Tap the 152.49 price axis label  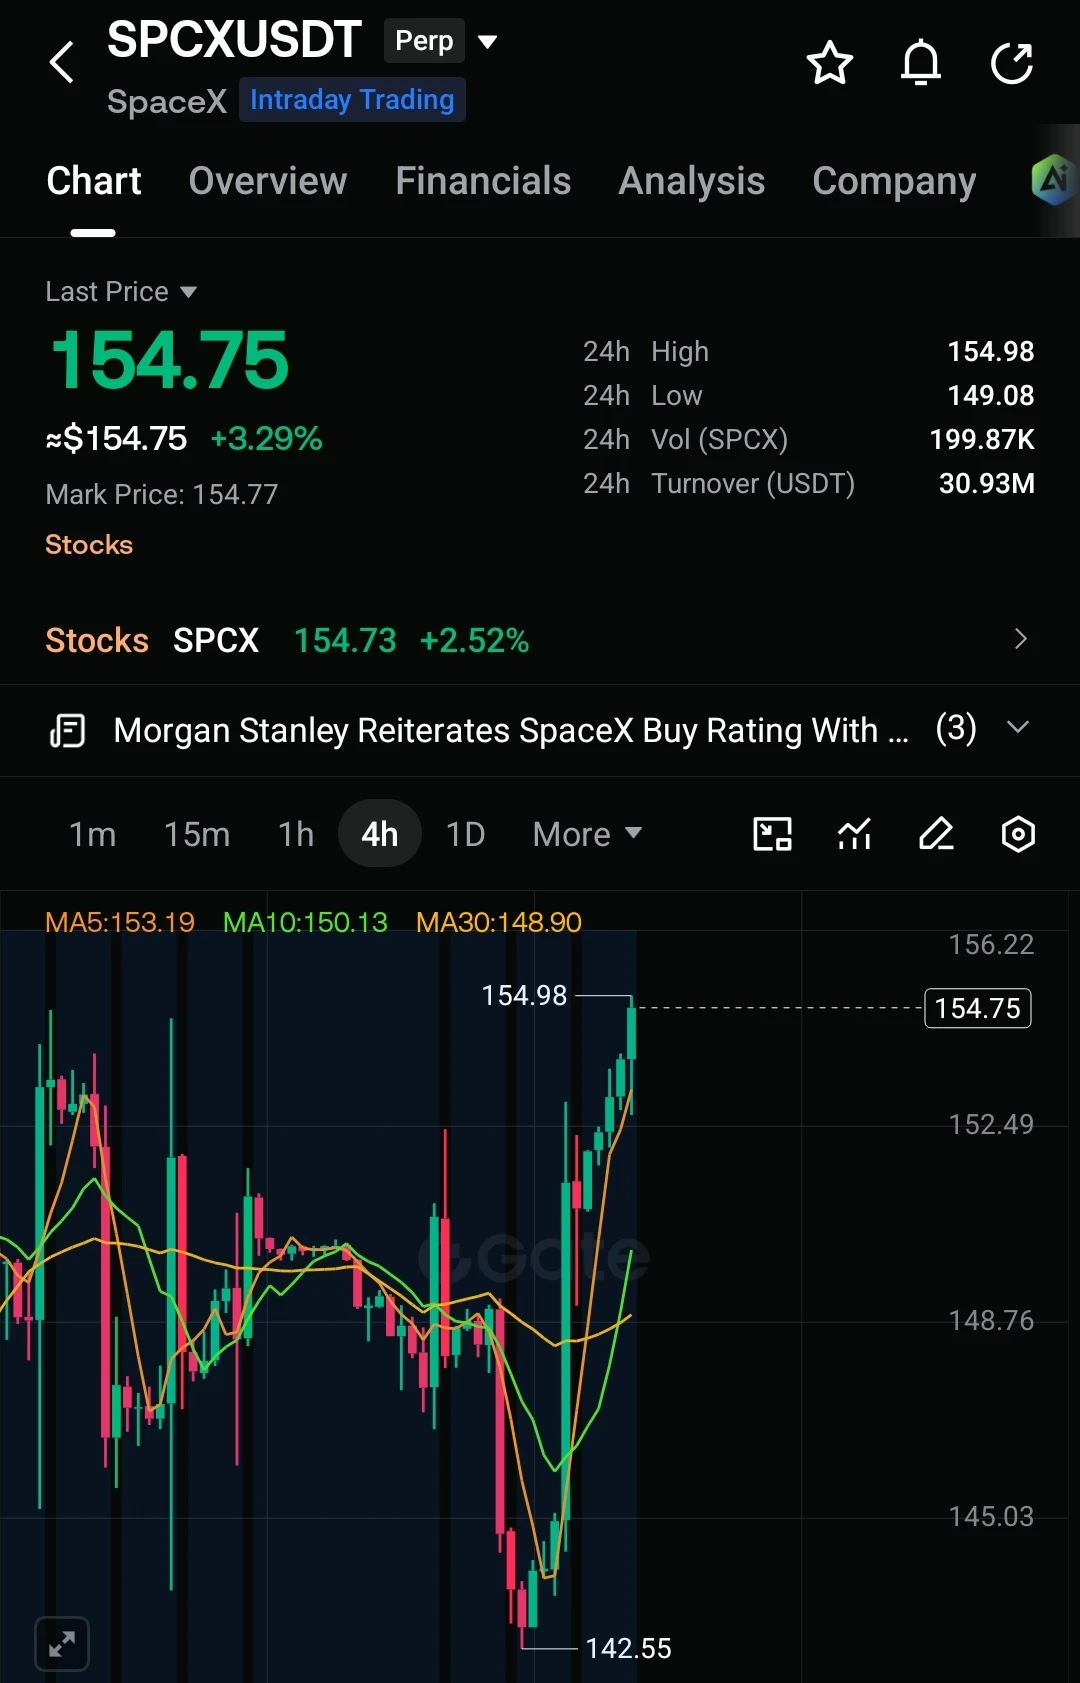coord(991,1125)
